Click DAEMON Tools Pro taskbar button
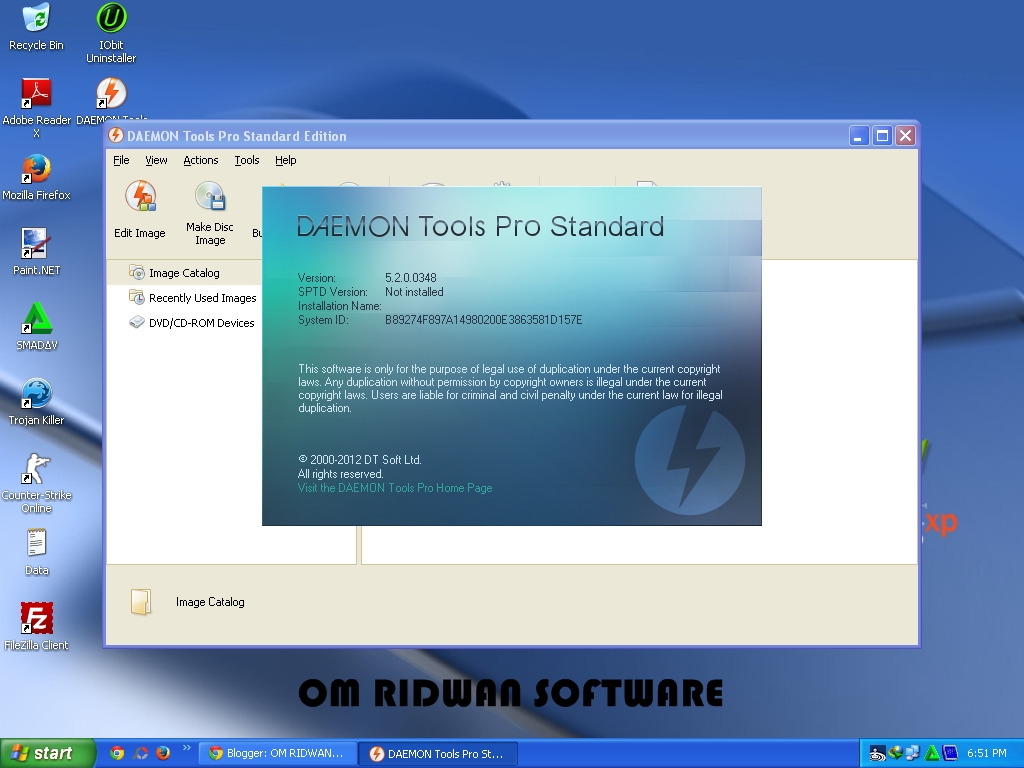Image resolution: width=1024 pixels, height=768 pixels. tap(438, 753)
